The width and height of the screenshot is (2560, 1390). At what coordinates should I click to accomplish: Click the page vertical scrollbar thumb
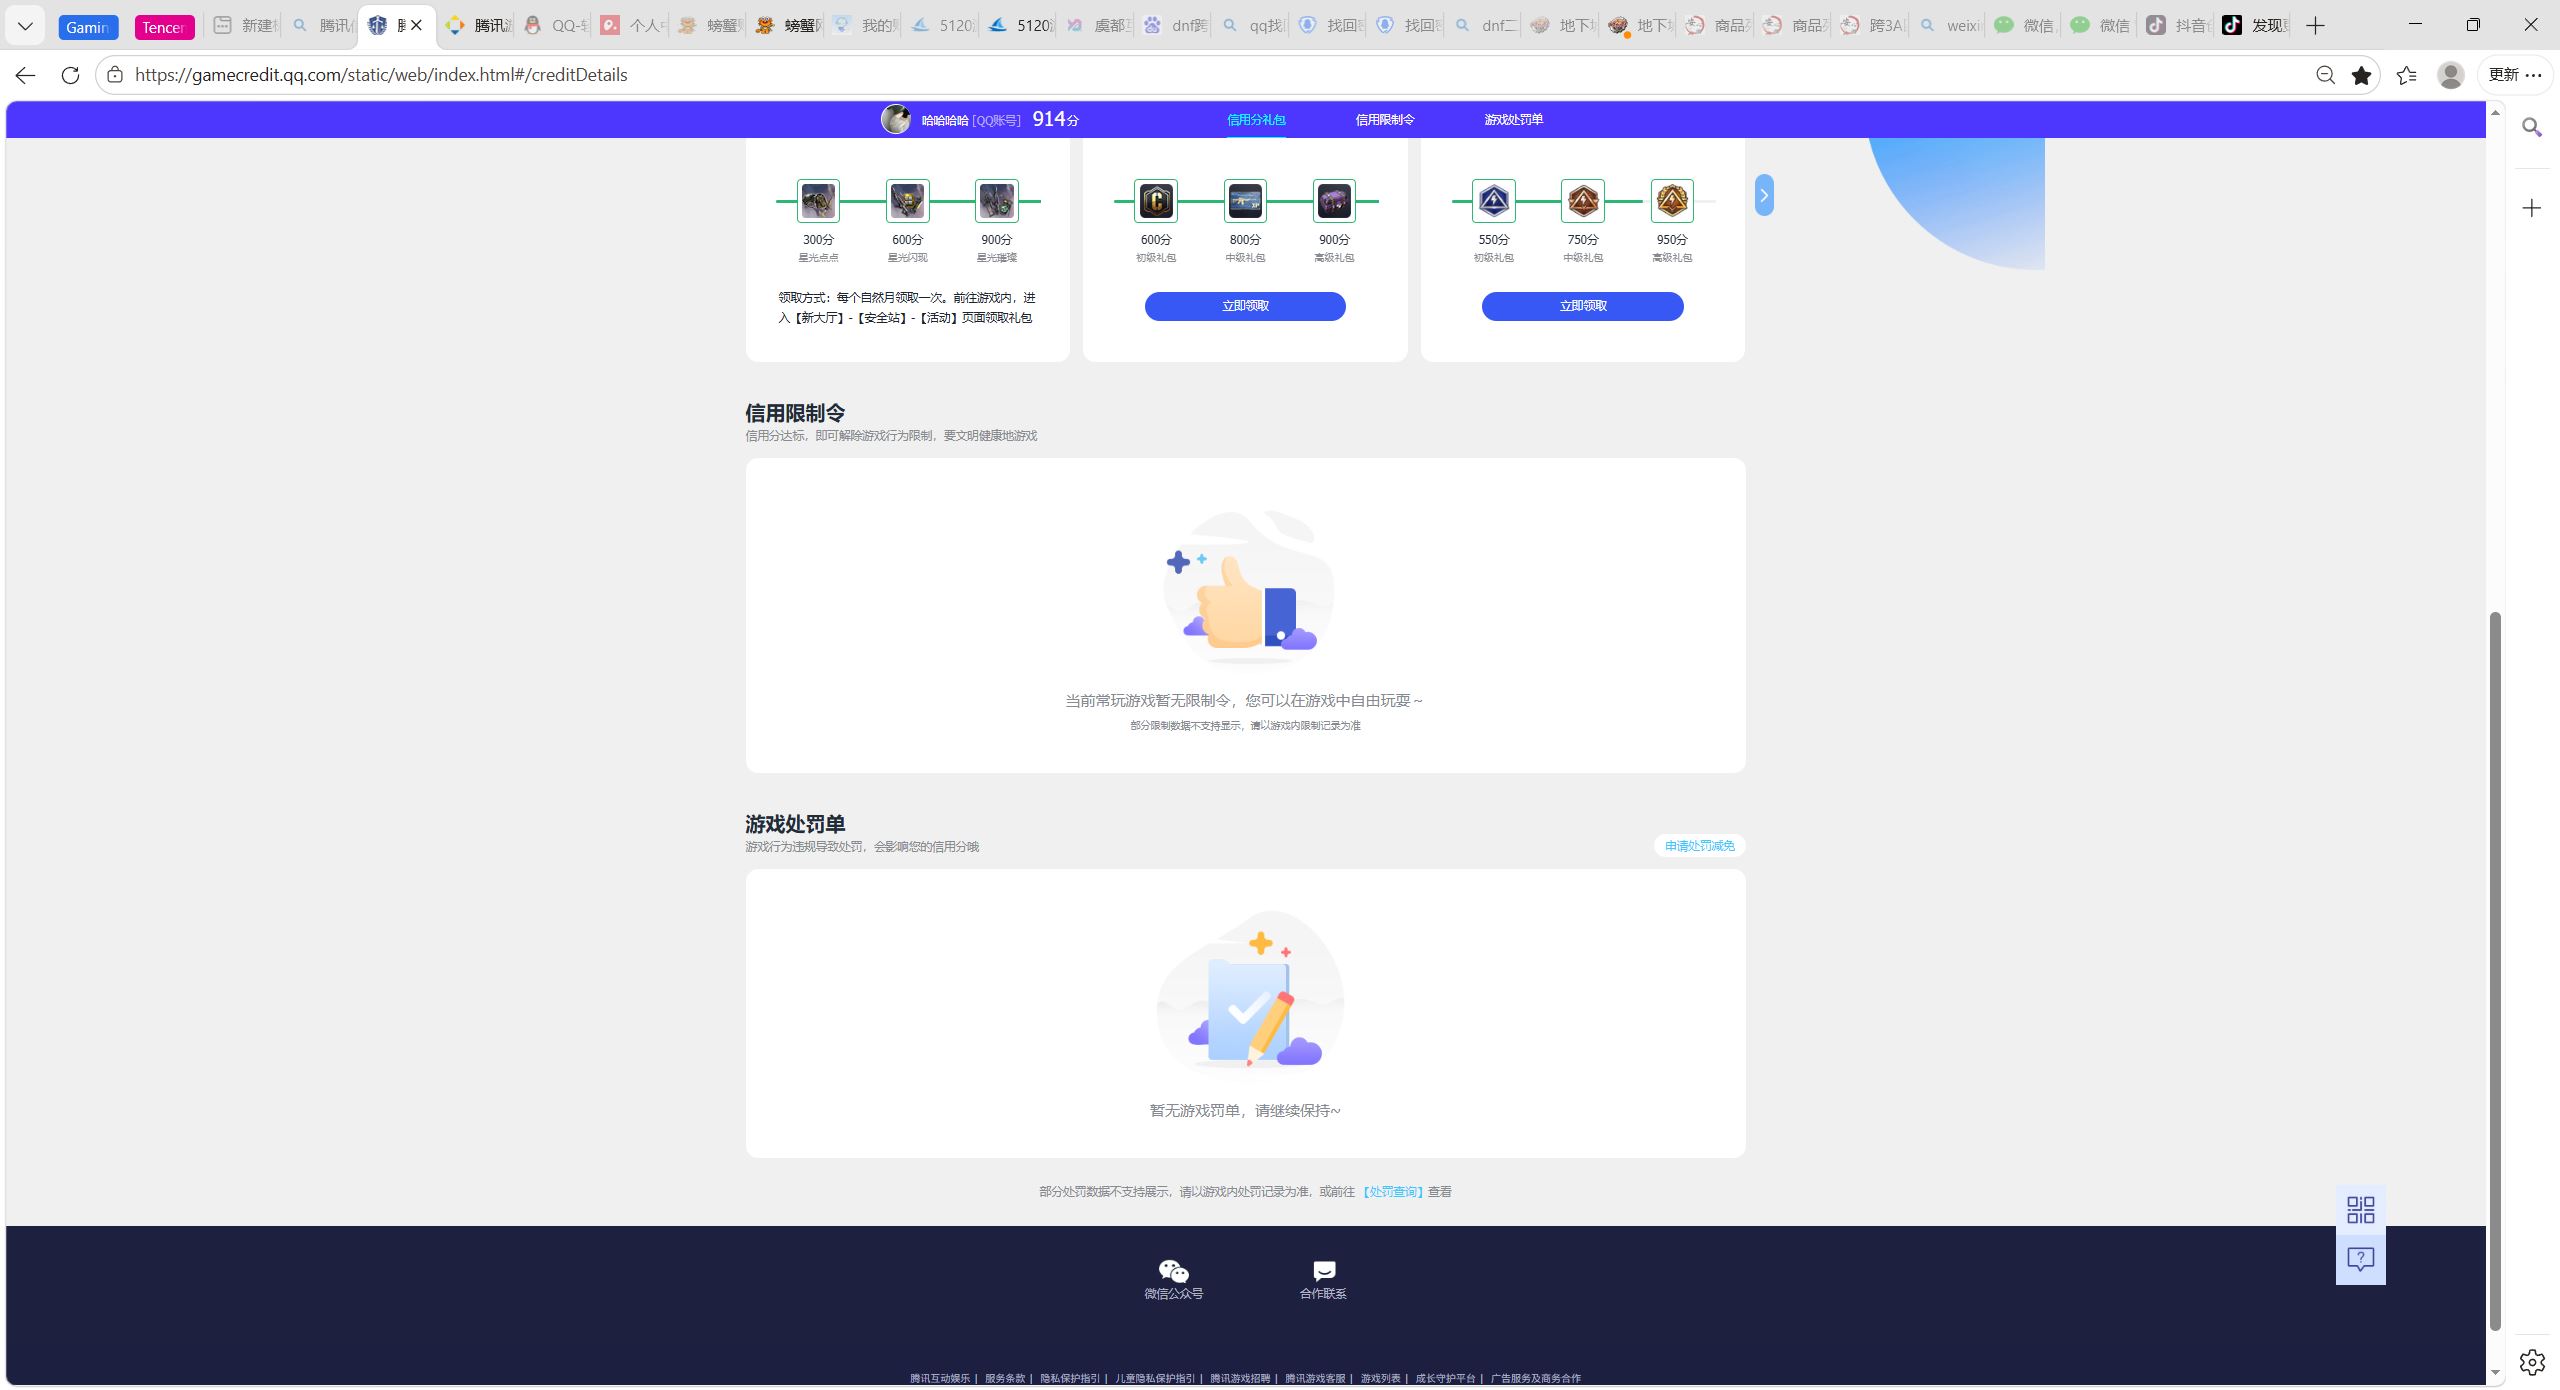pos(2494,970)
